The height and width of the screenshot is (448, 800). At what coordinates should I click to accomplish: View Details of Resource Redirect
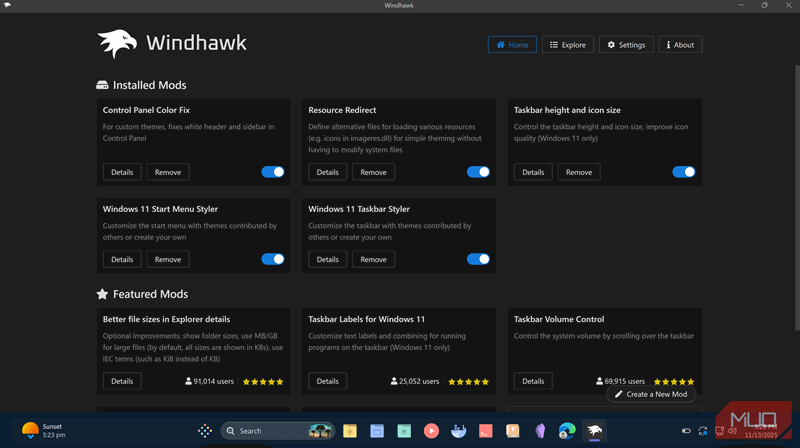pyautogui.click(x=328, y=172)
